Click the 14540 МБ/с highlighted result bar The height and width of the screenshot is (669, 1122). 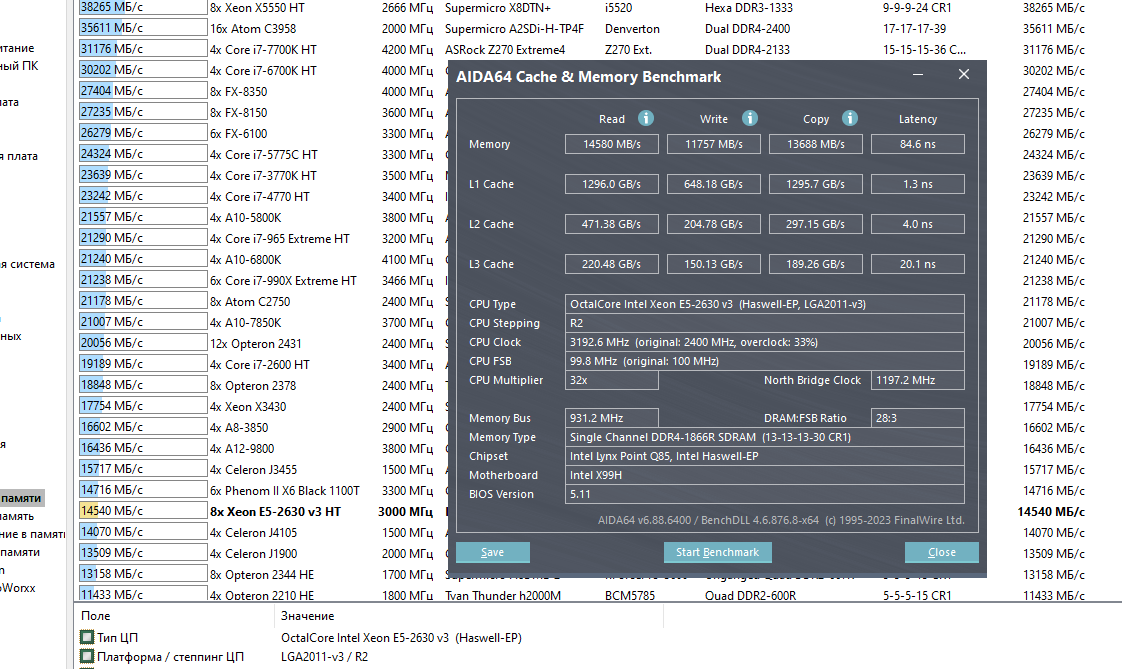click(142, 511)
